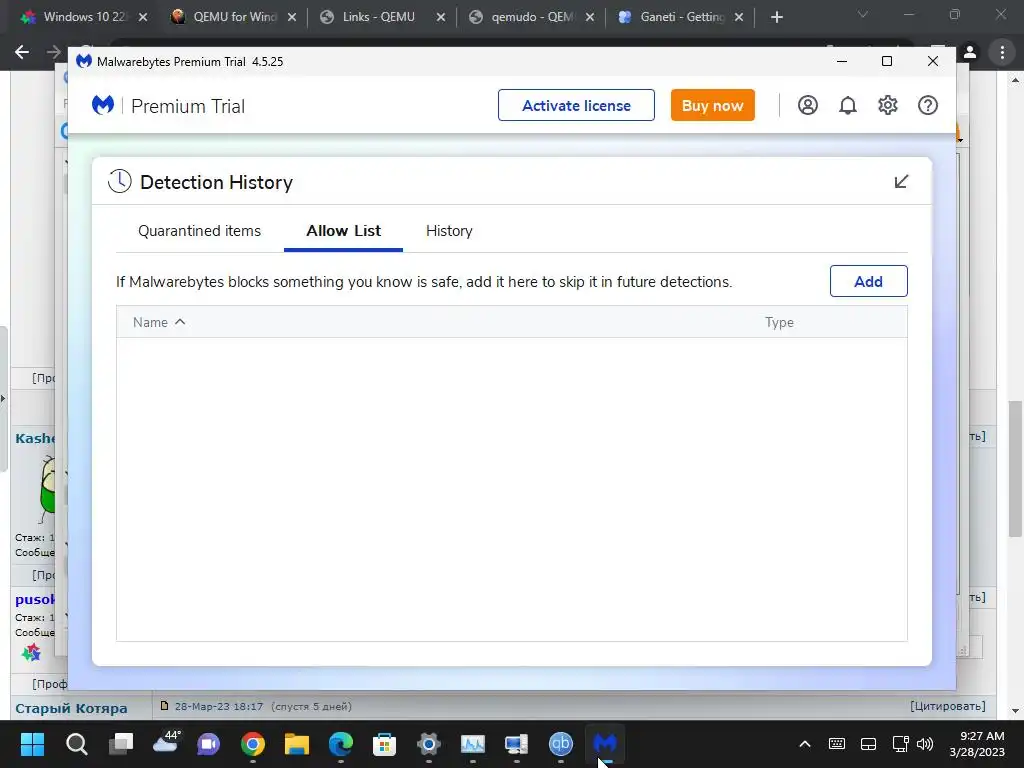Open Chrome tab search dropdown
1024x768 pixels.
(x=863, y=14)
